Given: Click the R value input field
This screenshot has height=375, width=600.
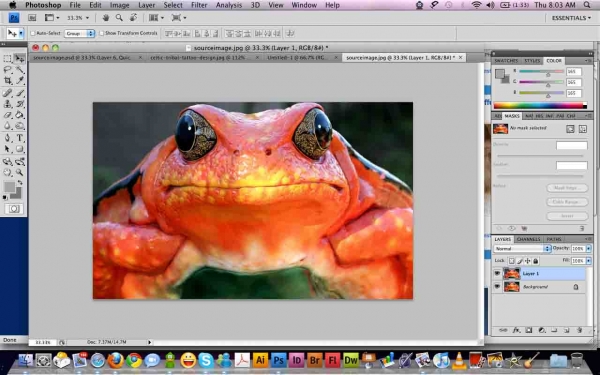Looking at the screenshot, I should [x=574, y=72].
